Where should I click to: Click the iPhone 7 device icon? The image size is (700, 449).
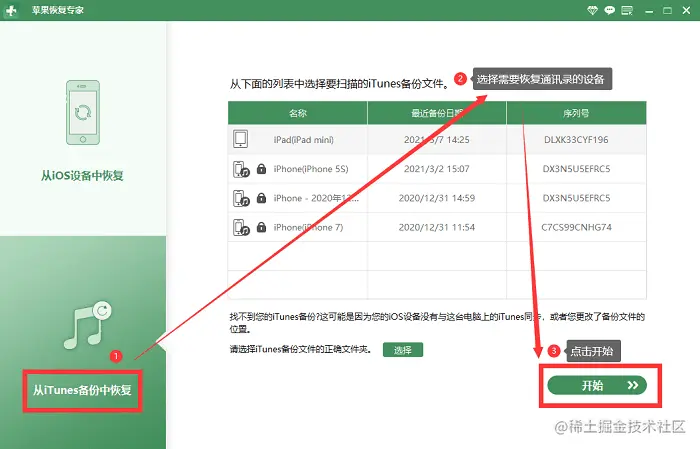pyautogui.click(x=241, y=228)
